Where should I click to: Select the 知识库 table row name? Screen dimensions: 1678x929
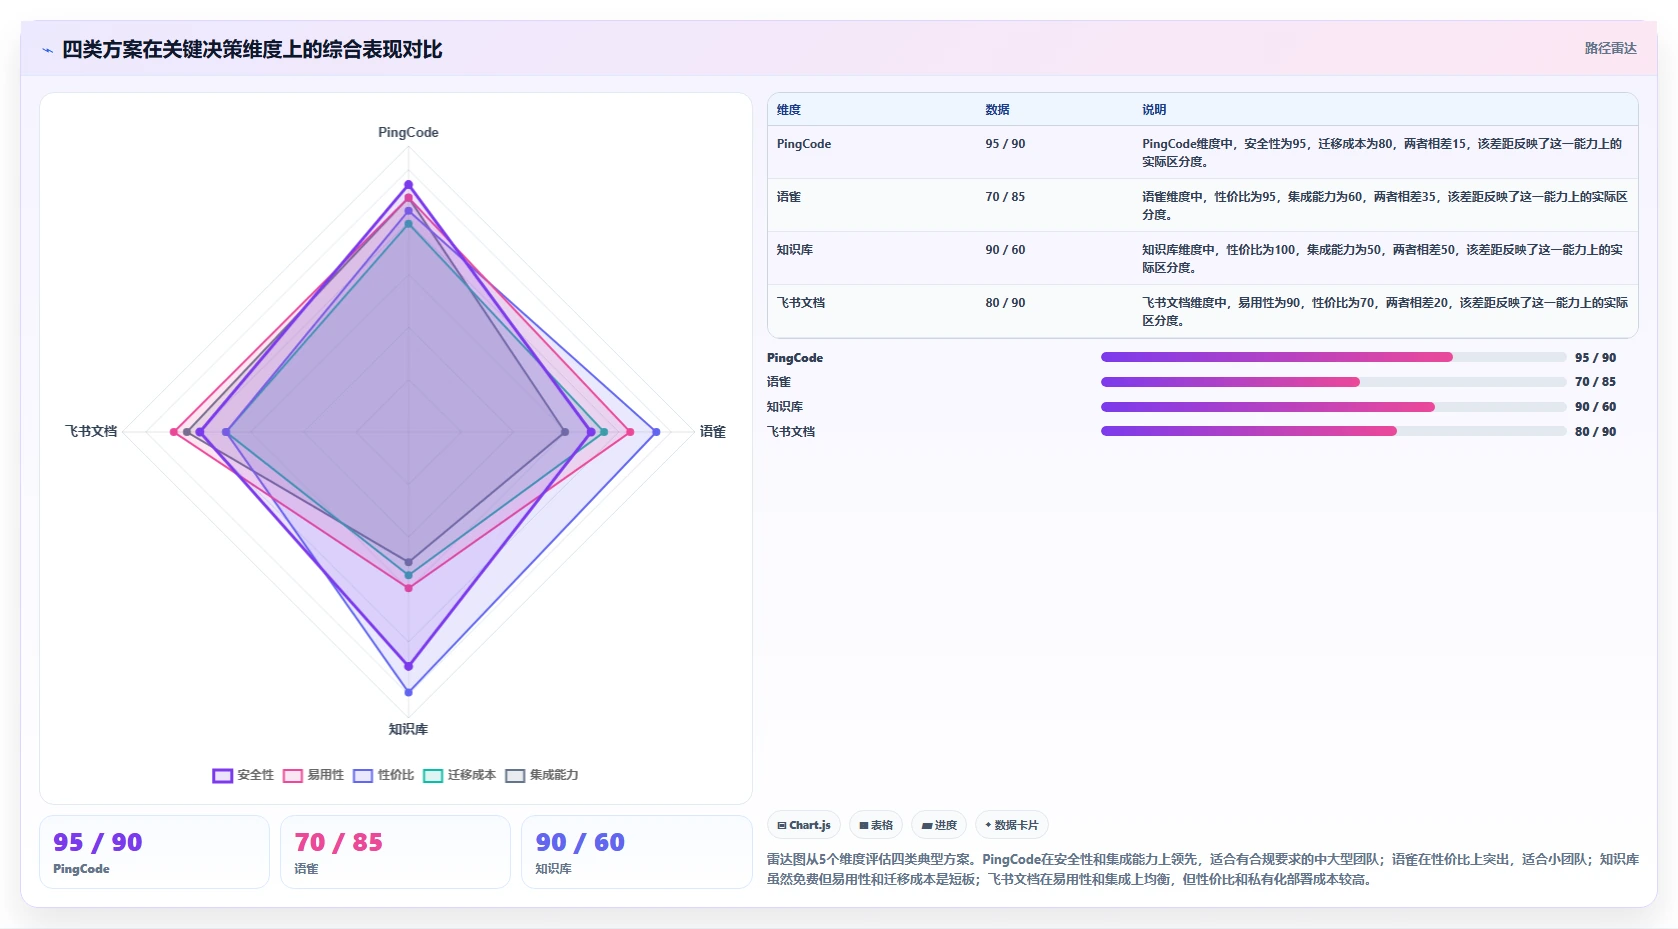pyautogui.click(x=795, y=250)
